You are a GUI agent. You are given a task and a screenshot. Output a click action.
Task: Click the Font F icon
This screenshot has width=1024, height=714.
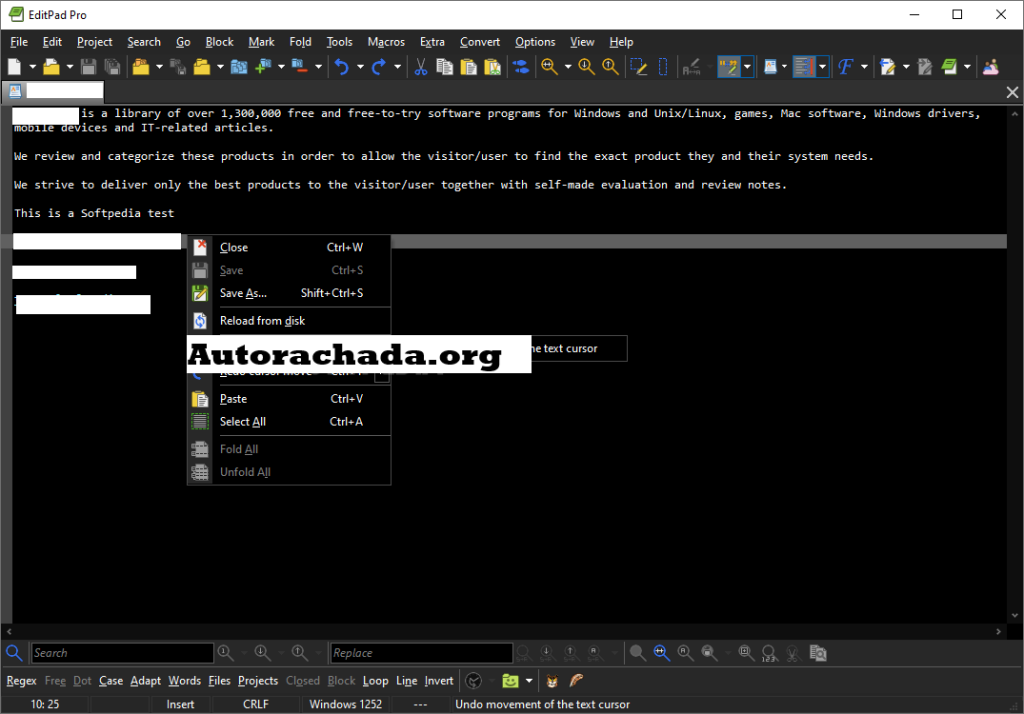[846, 67]
